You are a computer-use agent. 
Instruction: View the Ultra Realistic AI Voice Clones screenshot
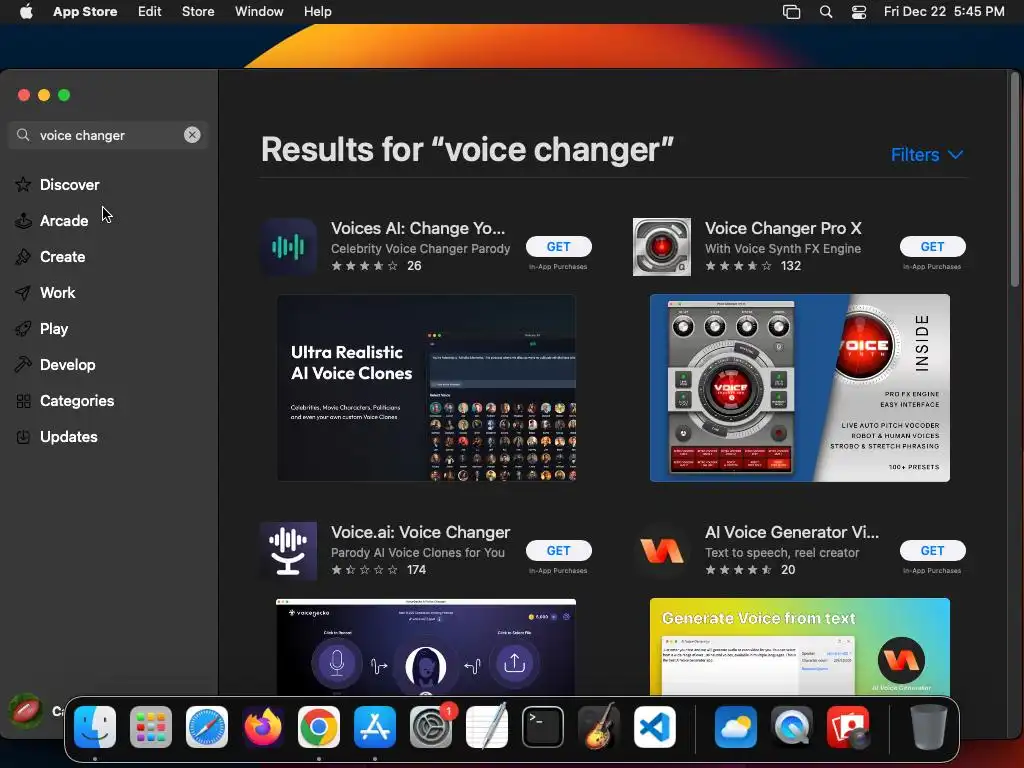(x=426, y=388)
